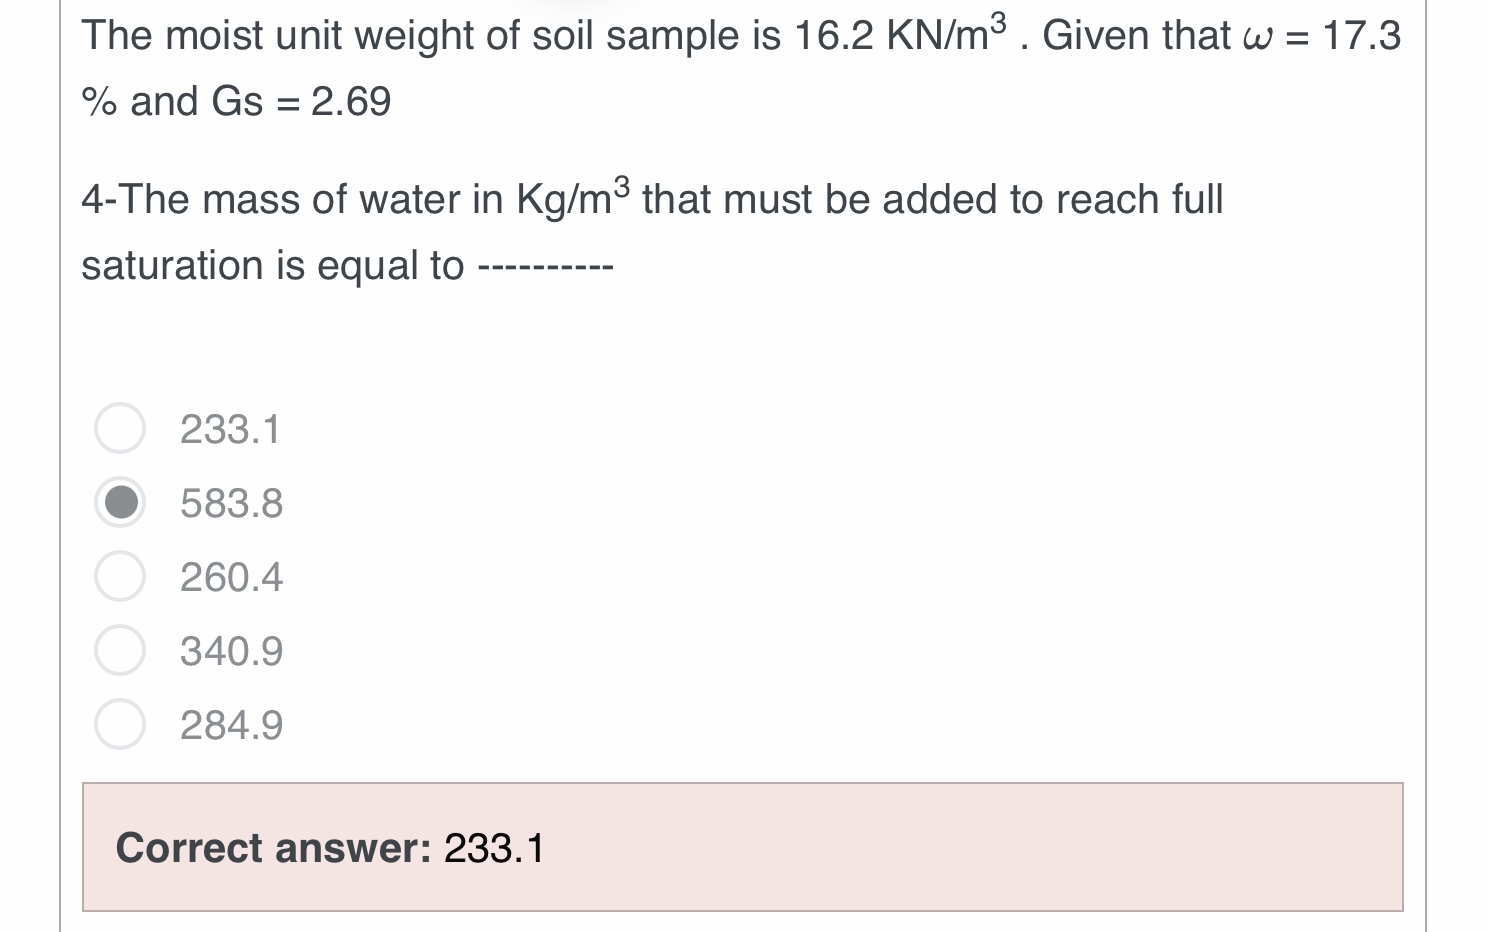Click the answer option labeled 340.9
Image resolution: width=1487 pixels, height=932 pixels.
click(x=231, y=650)
